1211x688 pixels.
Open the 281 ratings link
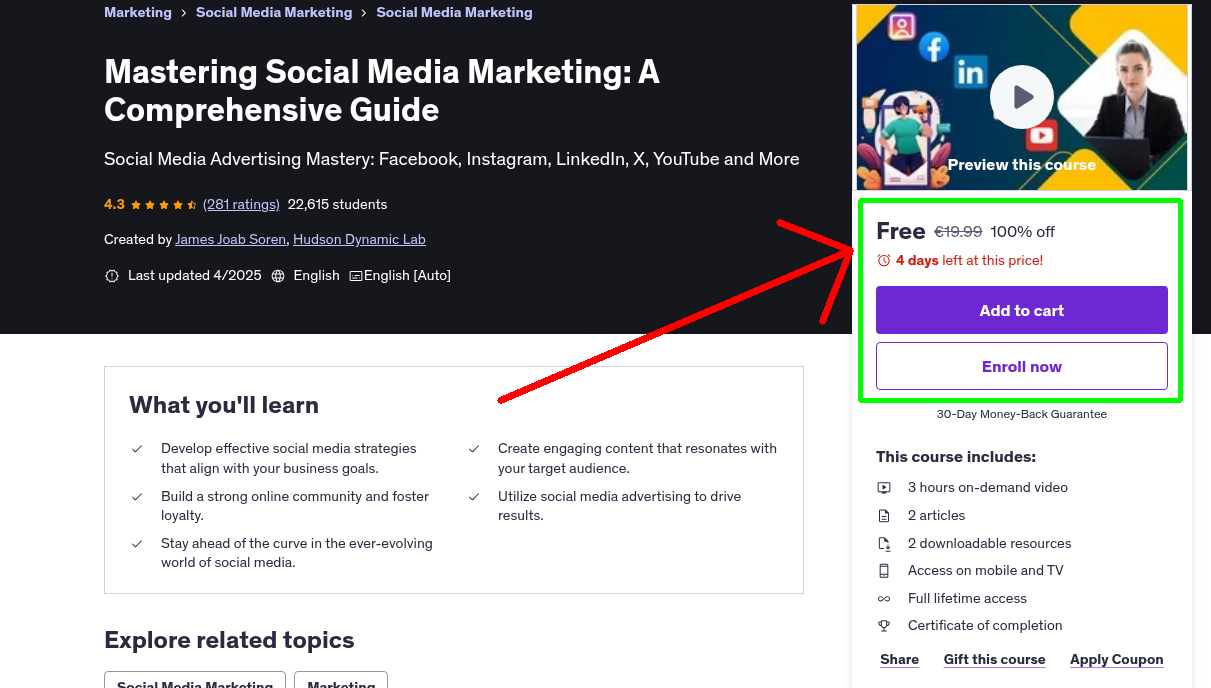241,204
